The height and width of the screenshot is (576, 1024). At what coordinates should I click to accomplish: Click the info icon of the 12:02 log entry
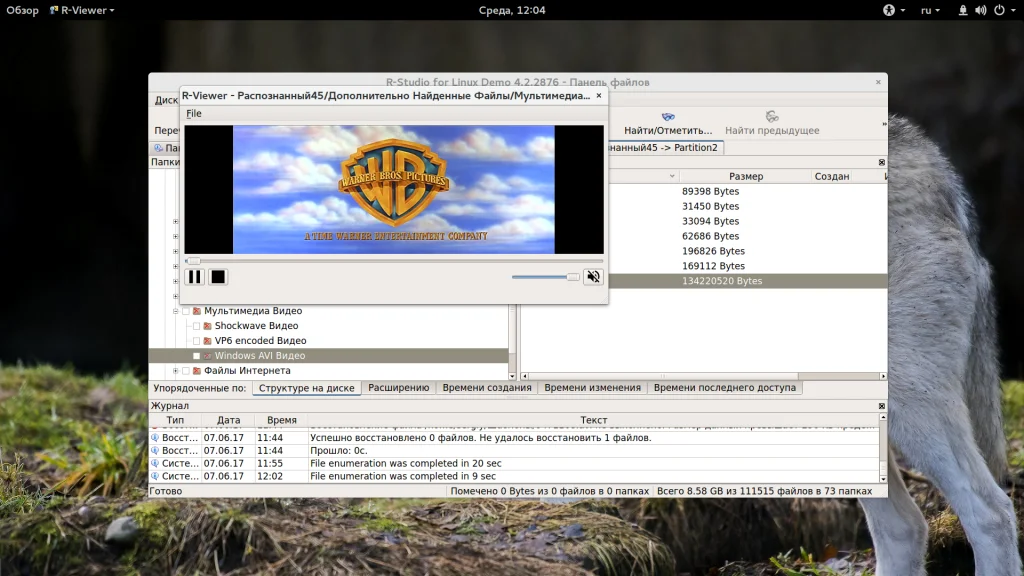coord(155,477)
